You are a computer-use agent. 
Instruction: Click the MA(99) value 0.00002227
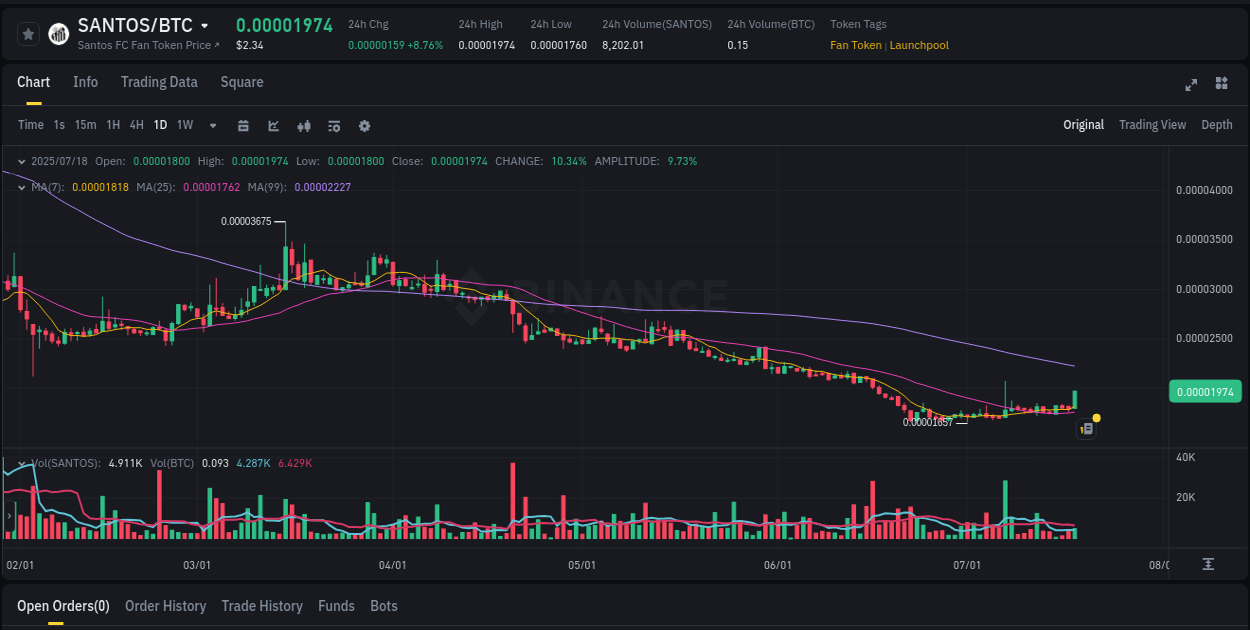(322, 187)
